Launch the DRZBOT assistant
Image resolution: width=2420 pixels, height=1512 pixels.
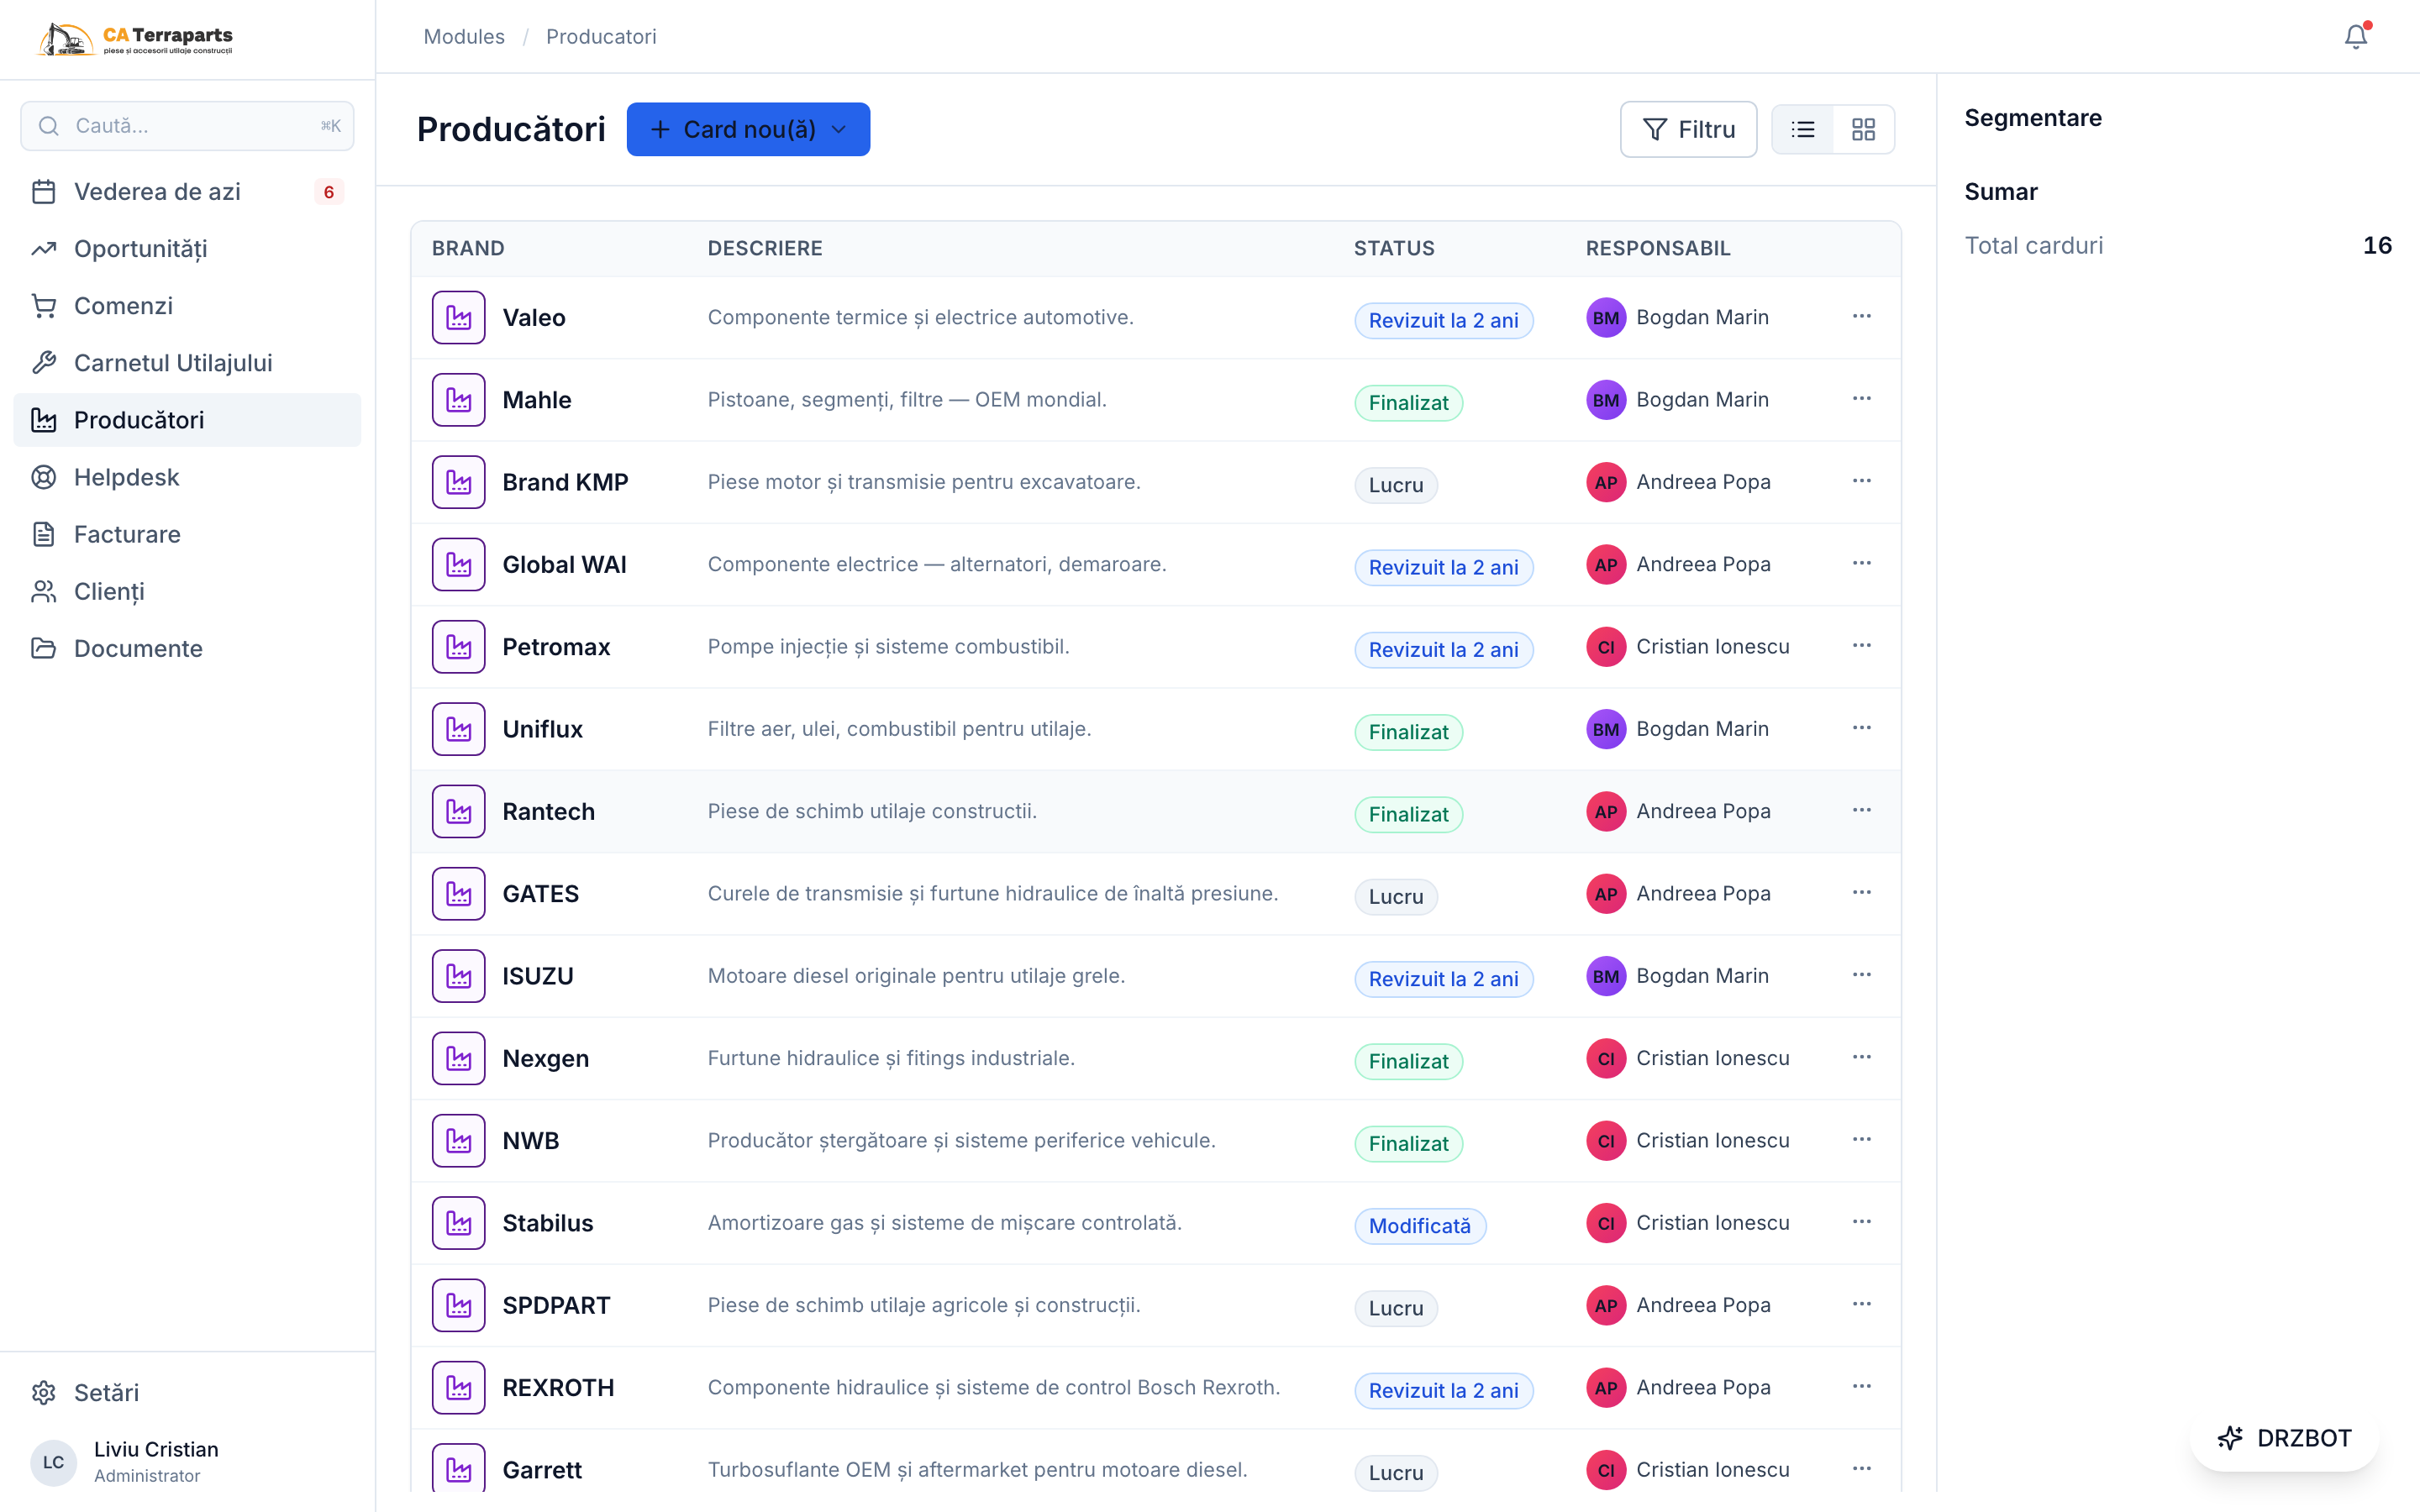click(2284, 1438)
